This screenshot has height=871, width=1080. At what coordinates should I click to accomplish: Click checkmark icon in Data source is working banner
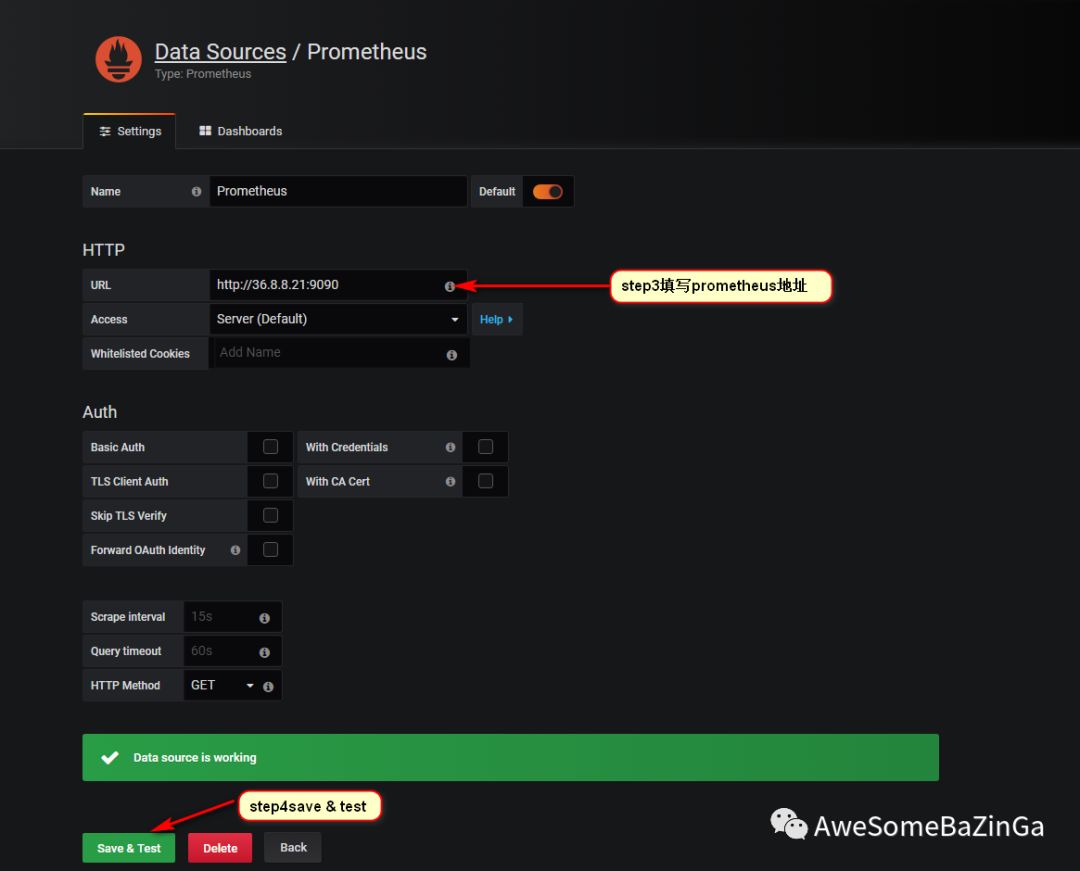pos(110,757)
